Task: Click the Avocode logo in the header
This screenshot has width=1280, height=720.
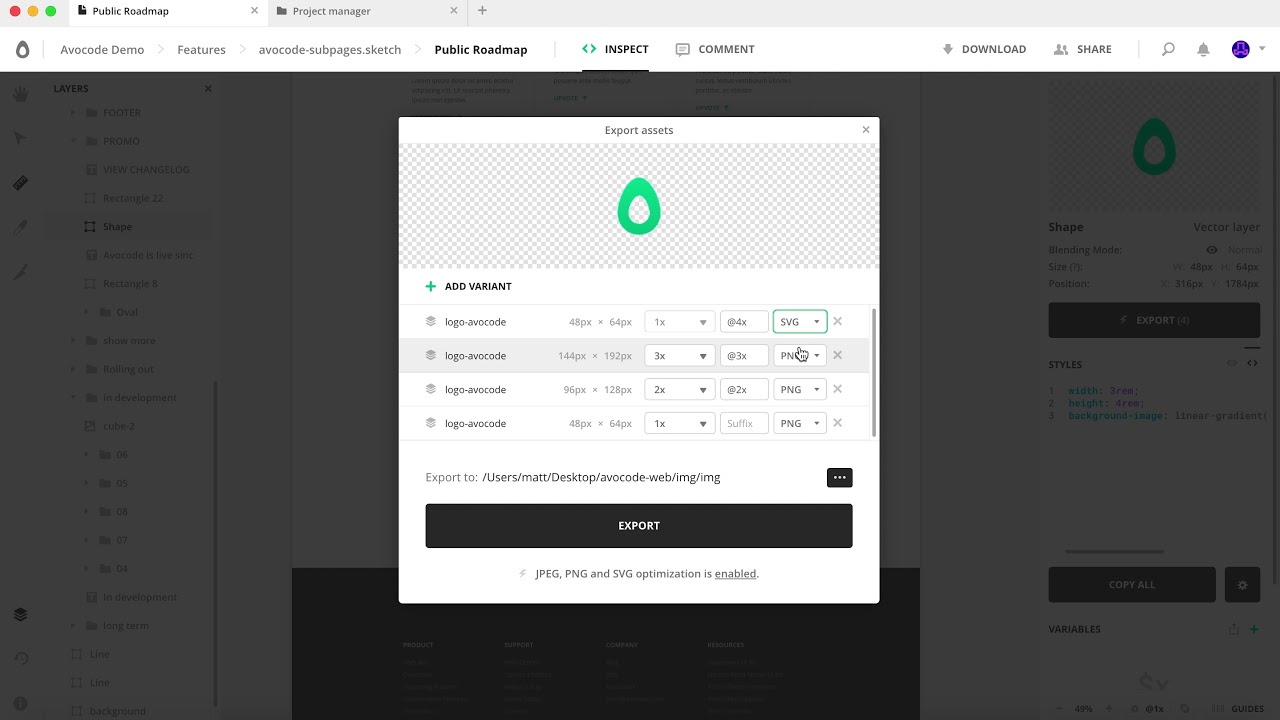Action: (22, 49)
